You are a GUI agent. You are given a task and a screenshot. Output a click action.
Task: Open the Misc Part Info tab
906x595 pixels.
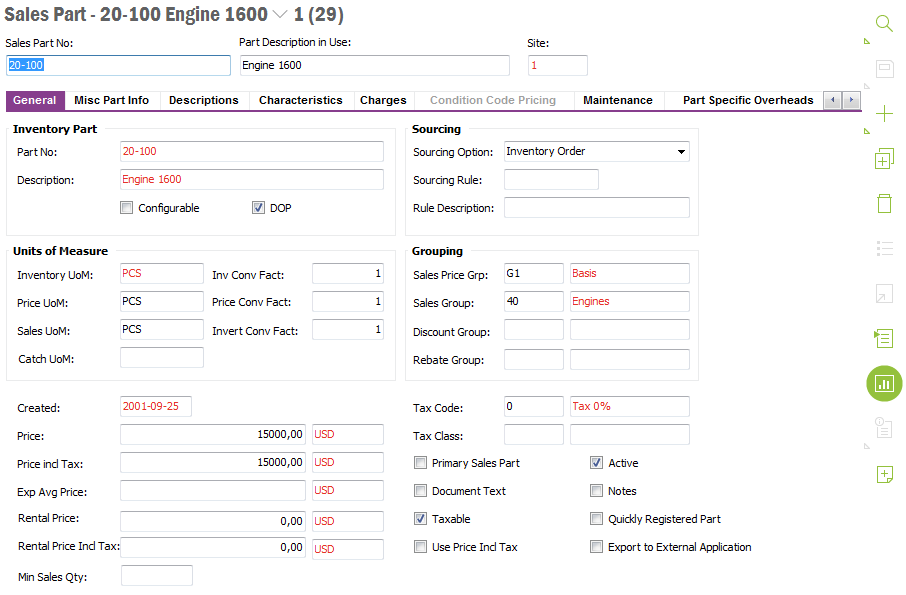[x=111, y=100]
